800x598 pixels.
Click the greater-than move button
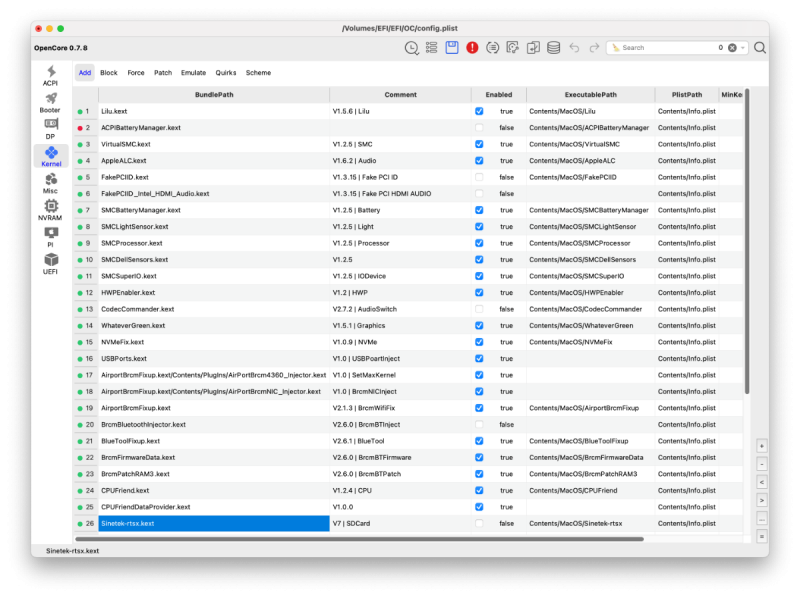tap(762, 501)
